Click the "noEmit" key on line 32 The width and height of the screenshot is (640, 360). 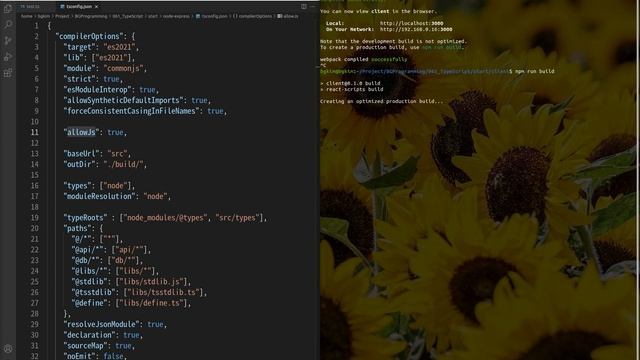[x=79, y=356]
